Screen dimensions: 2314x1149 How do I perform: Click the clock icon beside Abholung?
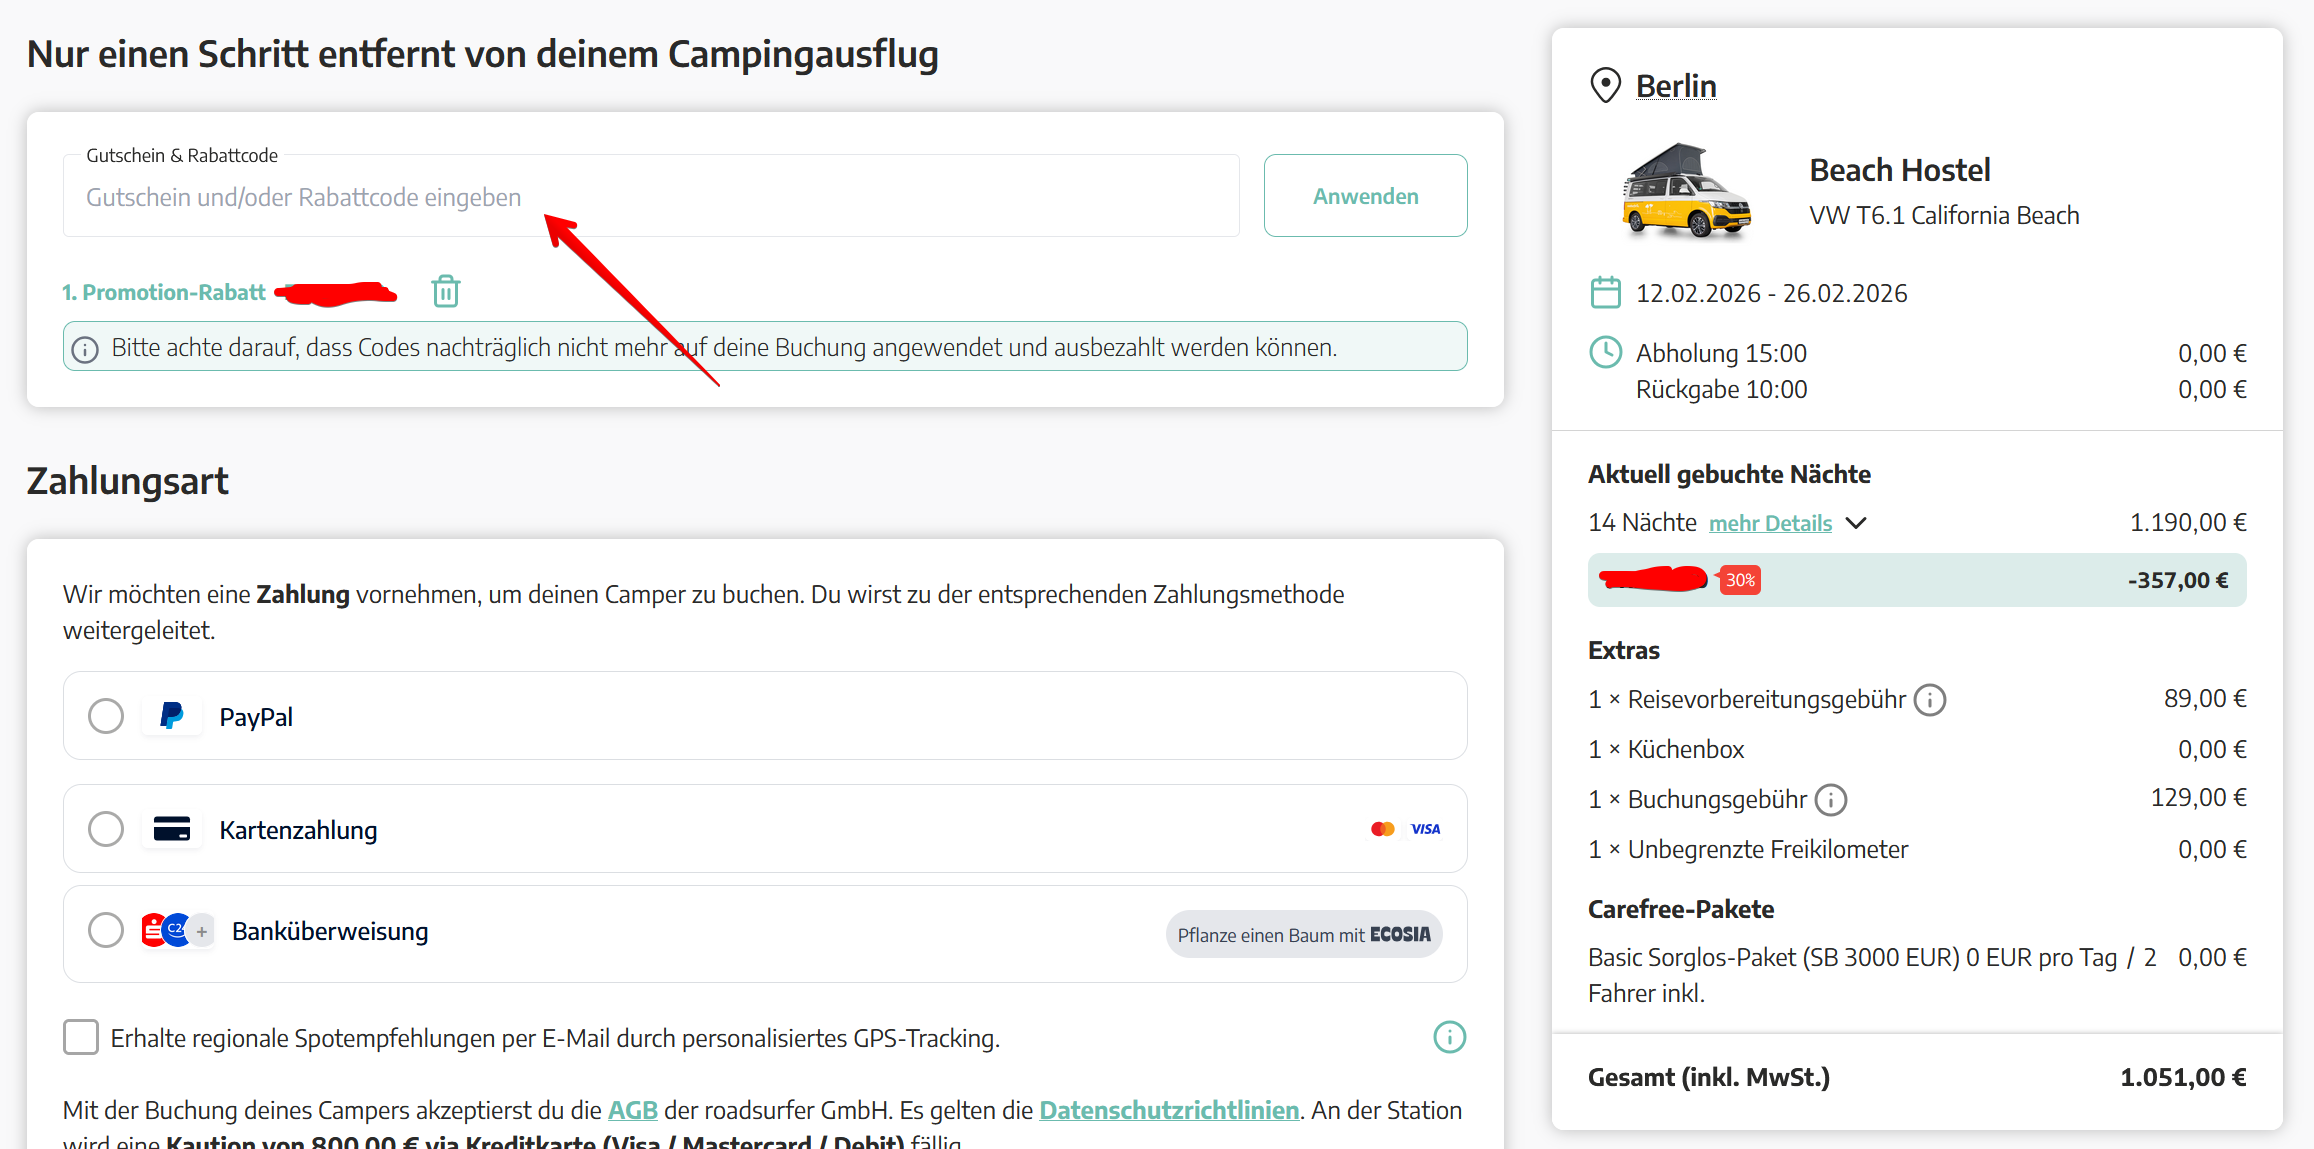(1605, 353)
